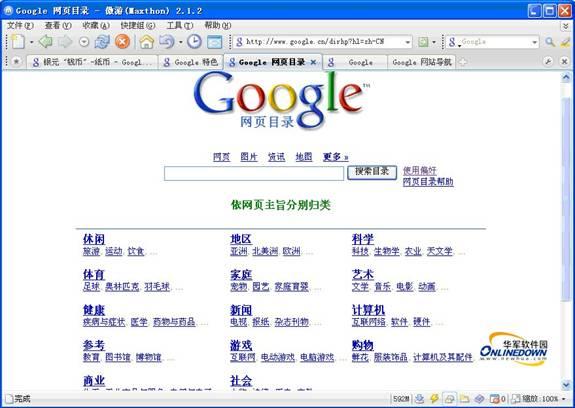Open the 图片 link above search box
The width and height of the screenshot is (575, 408).
(249, 157)
